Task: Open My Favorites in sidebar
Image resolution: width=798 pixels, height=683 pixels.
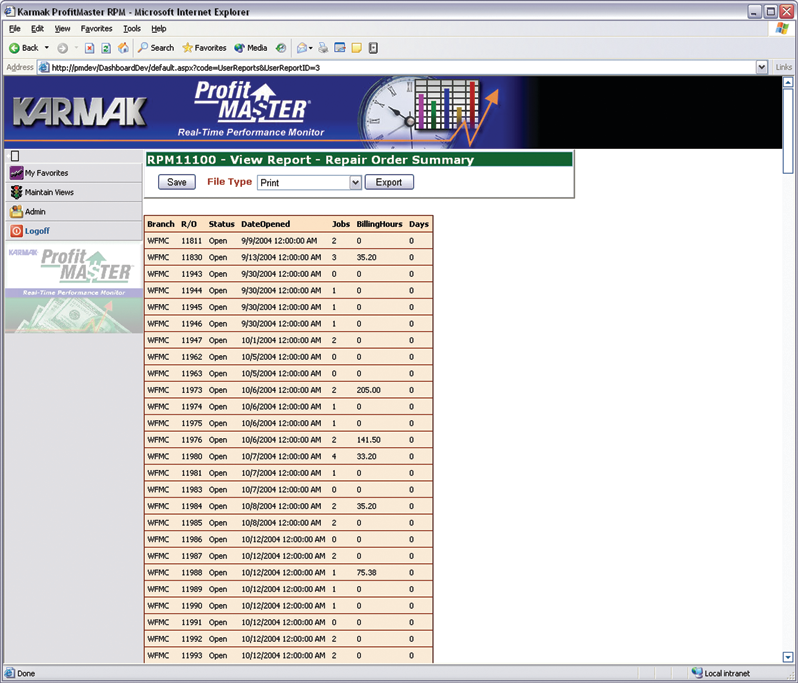Action: coord(74,173)
